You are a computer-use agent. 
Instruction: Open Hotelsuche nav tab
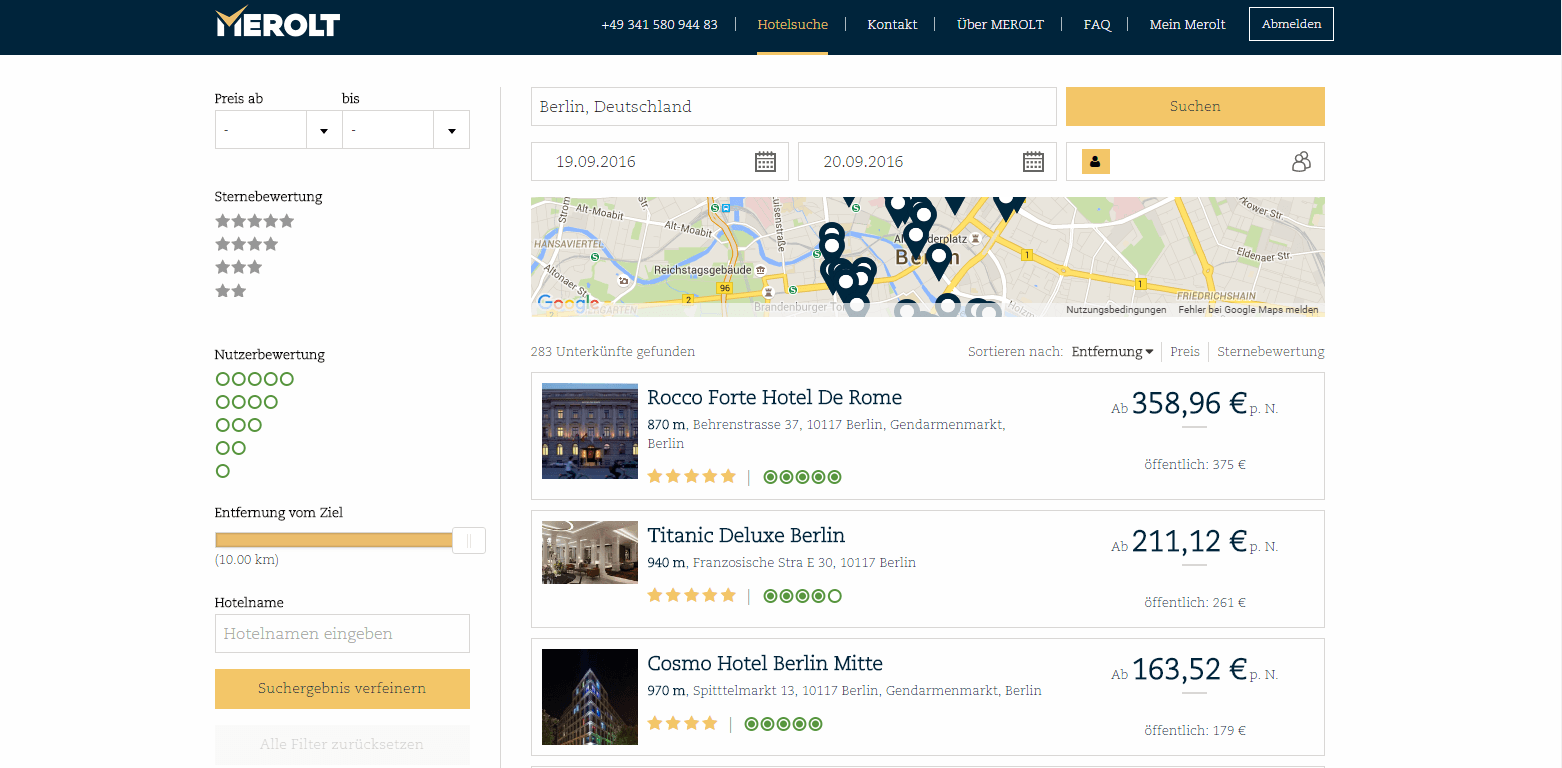793,24
